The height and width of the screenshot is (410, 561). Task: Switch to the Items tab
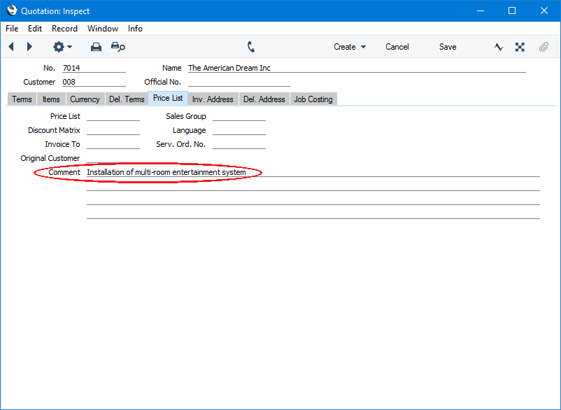[x=51, y=99]
